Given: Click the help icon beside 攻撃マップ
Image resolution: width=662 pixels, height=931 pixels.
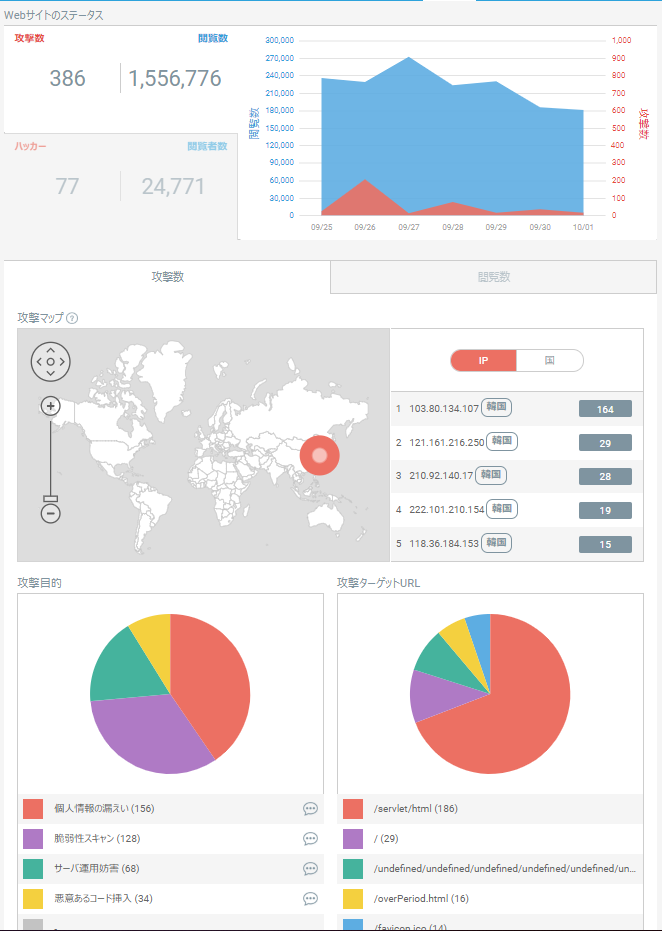Looking at the screenshot, I should click(x=72, y=318).
